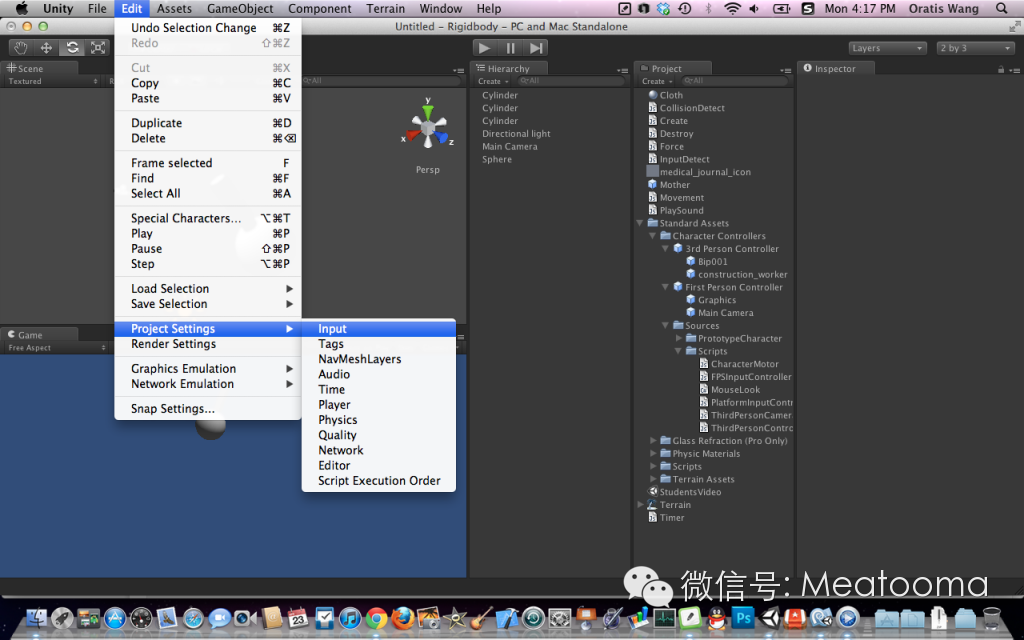Click the Step frame button
This screenshot has width=1024, height=640.
(536, 48)
